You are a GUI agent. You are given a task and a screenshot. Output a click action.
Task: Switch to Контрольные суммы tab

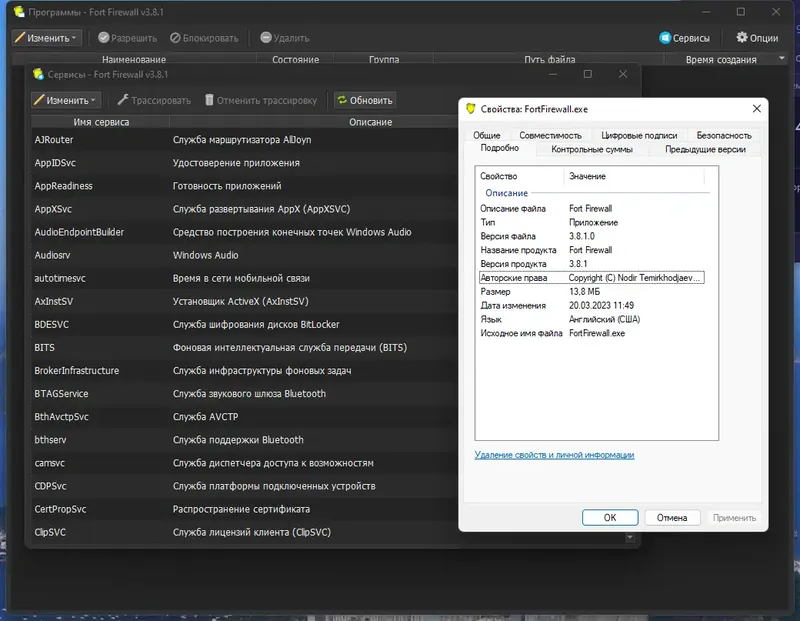pyautogui.click(x=592, y=150)
